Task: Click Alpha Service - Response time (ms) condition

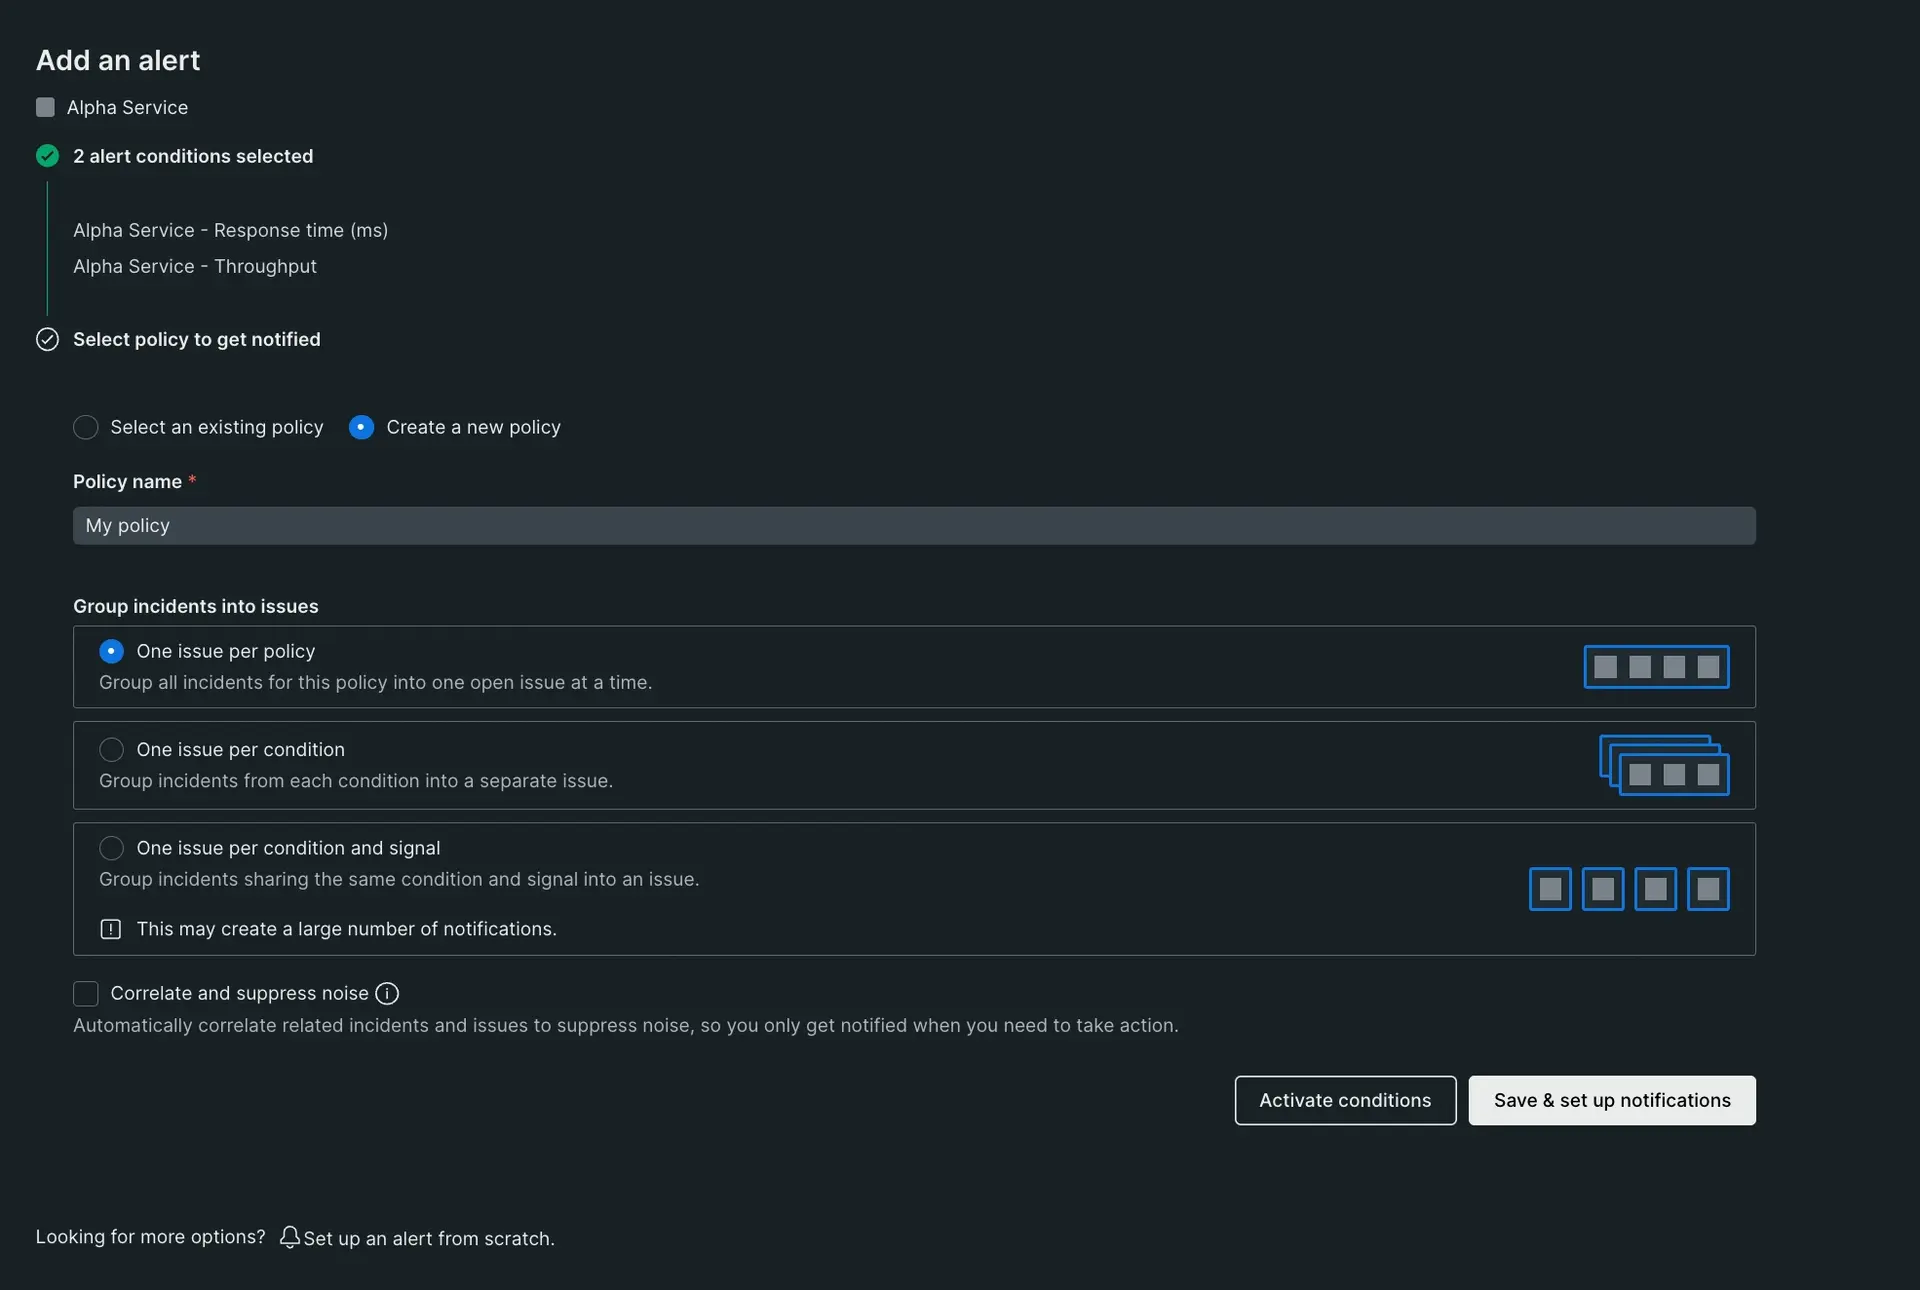Action: 231,230
